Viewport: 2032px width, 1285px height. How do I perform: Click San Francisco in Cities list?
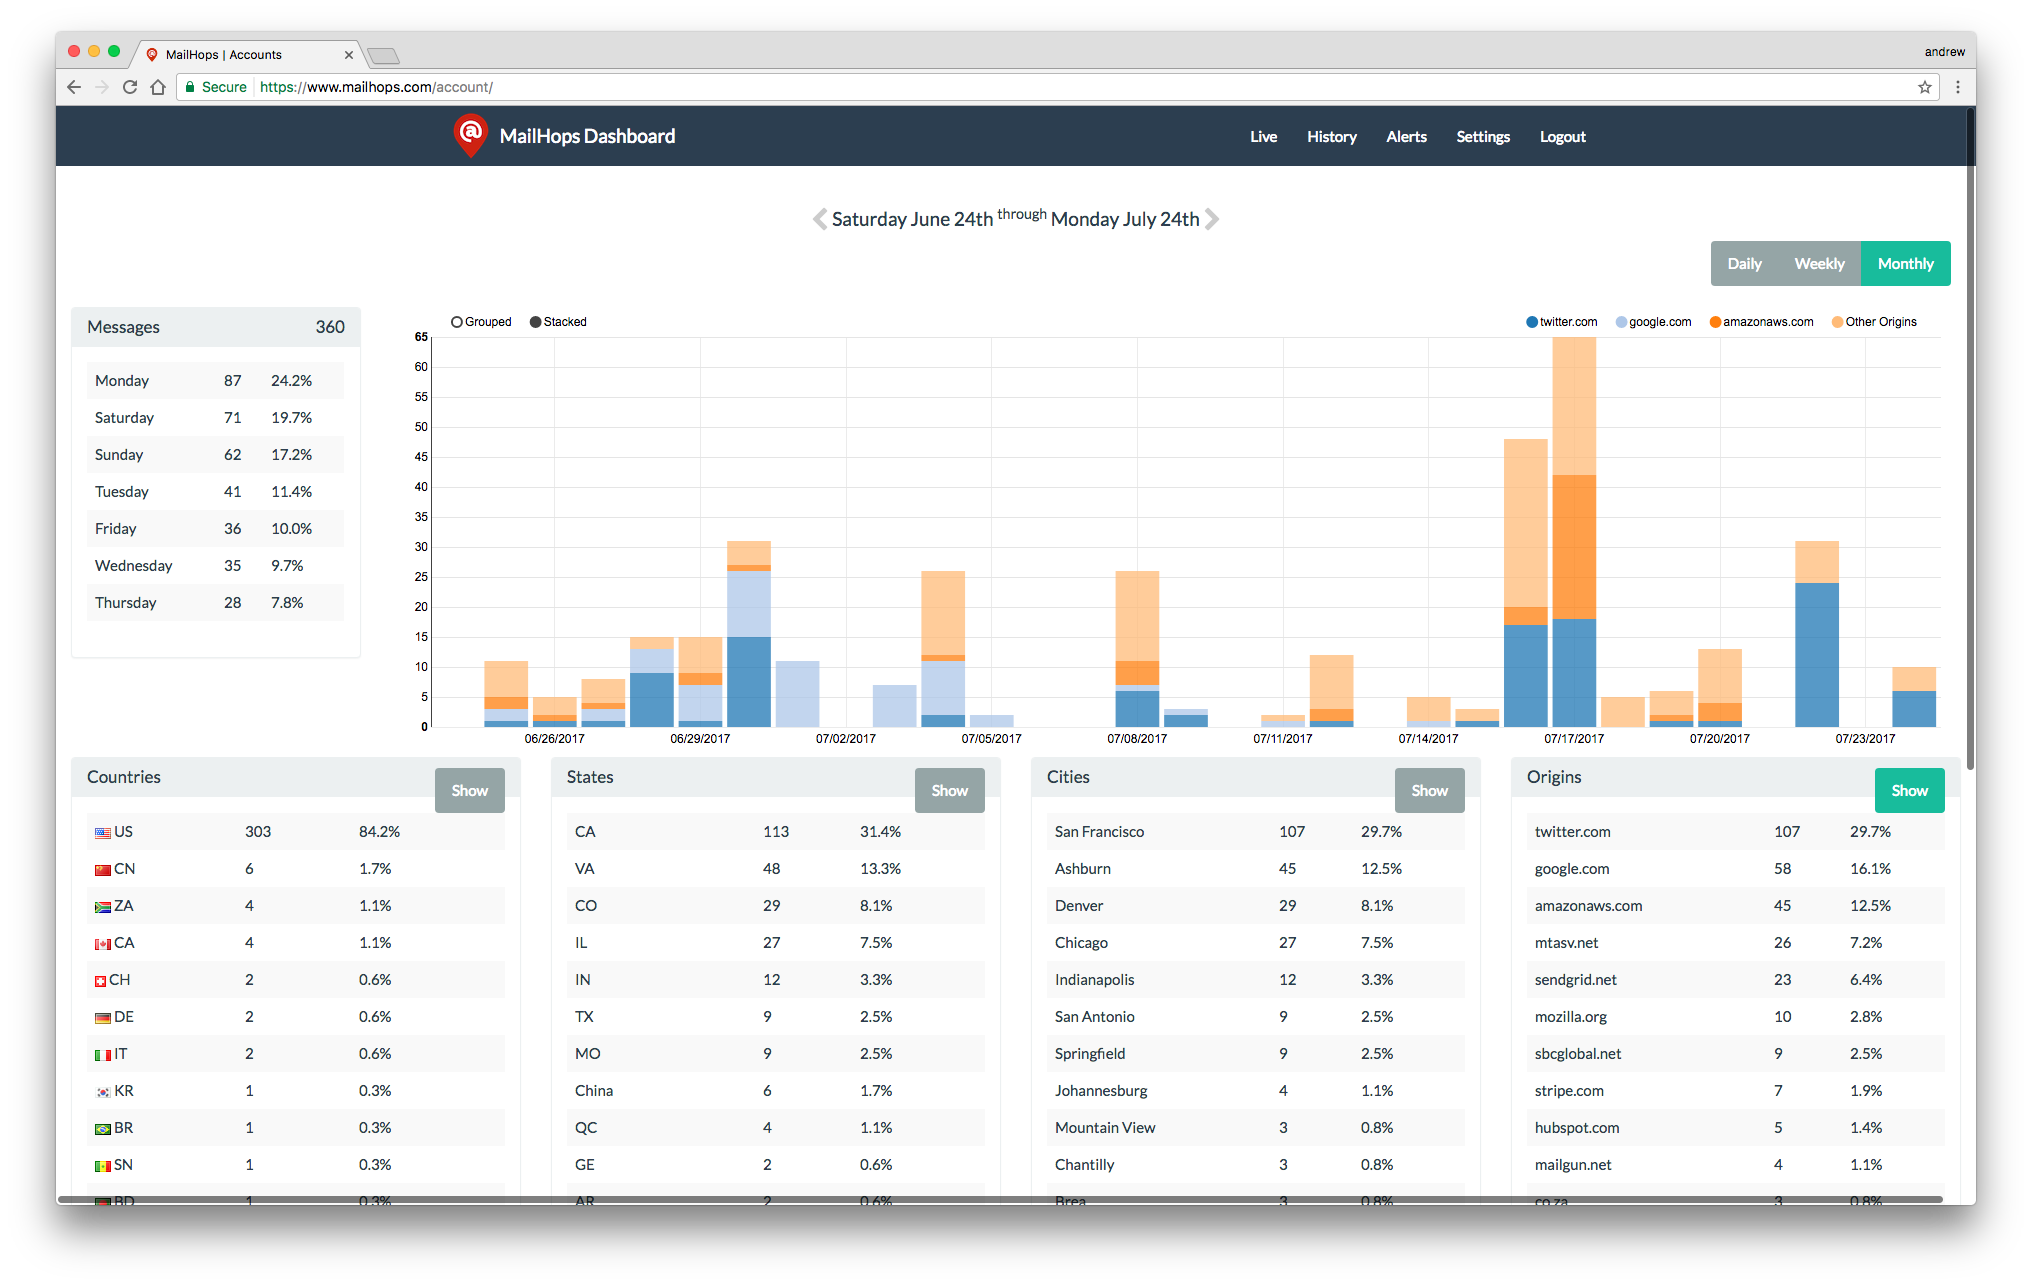coord(1099,832)
